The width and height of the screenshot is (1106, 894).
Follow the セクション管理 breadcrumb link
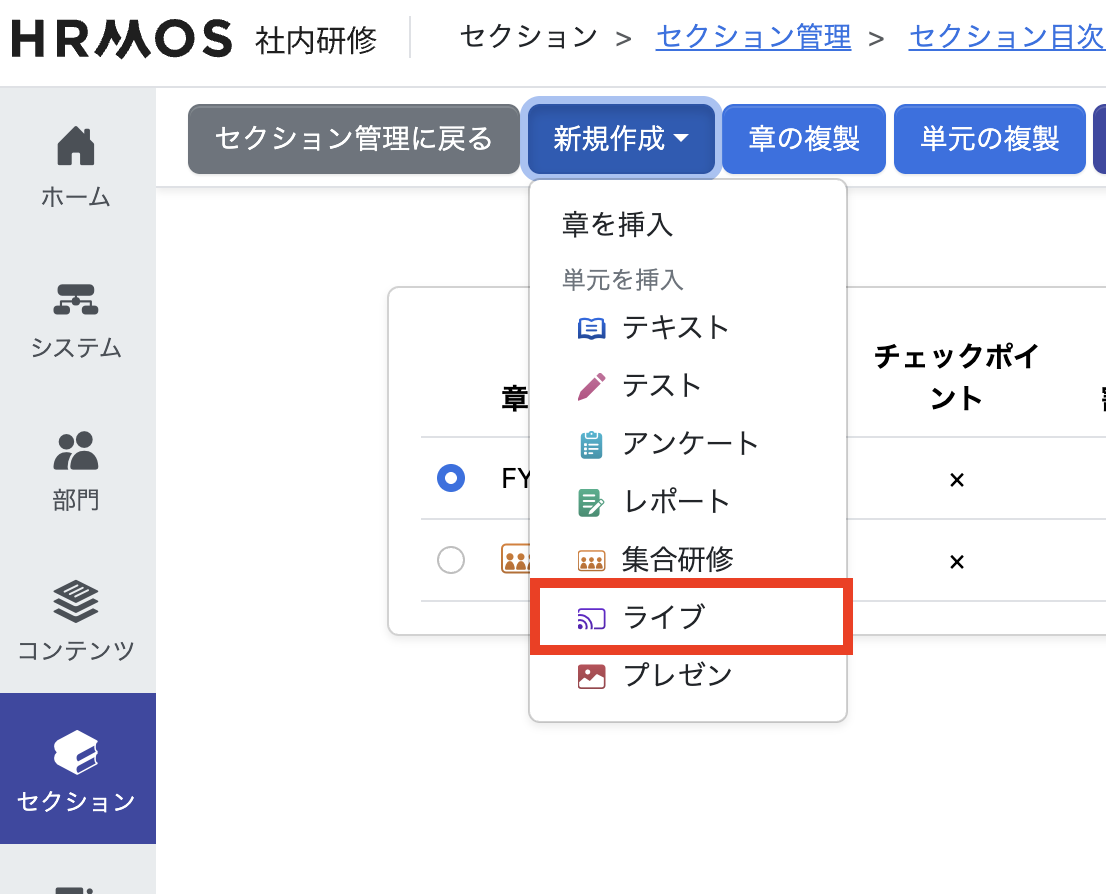coord(753,38)
